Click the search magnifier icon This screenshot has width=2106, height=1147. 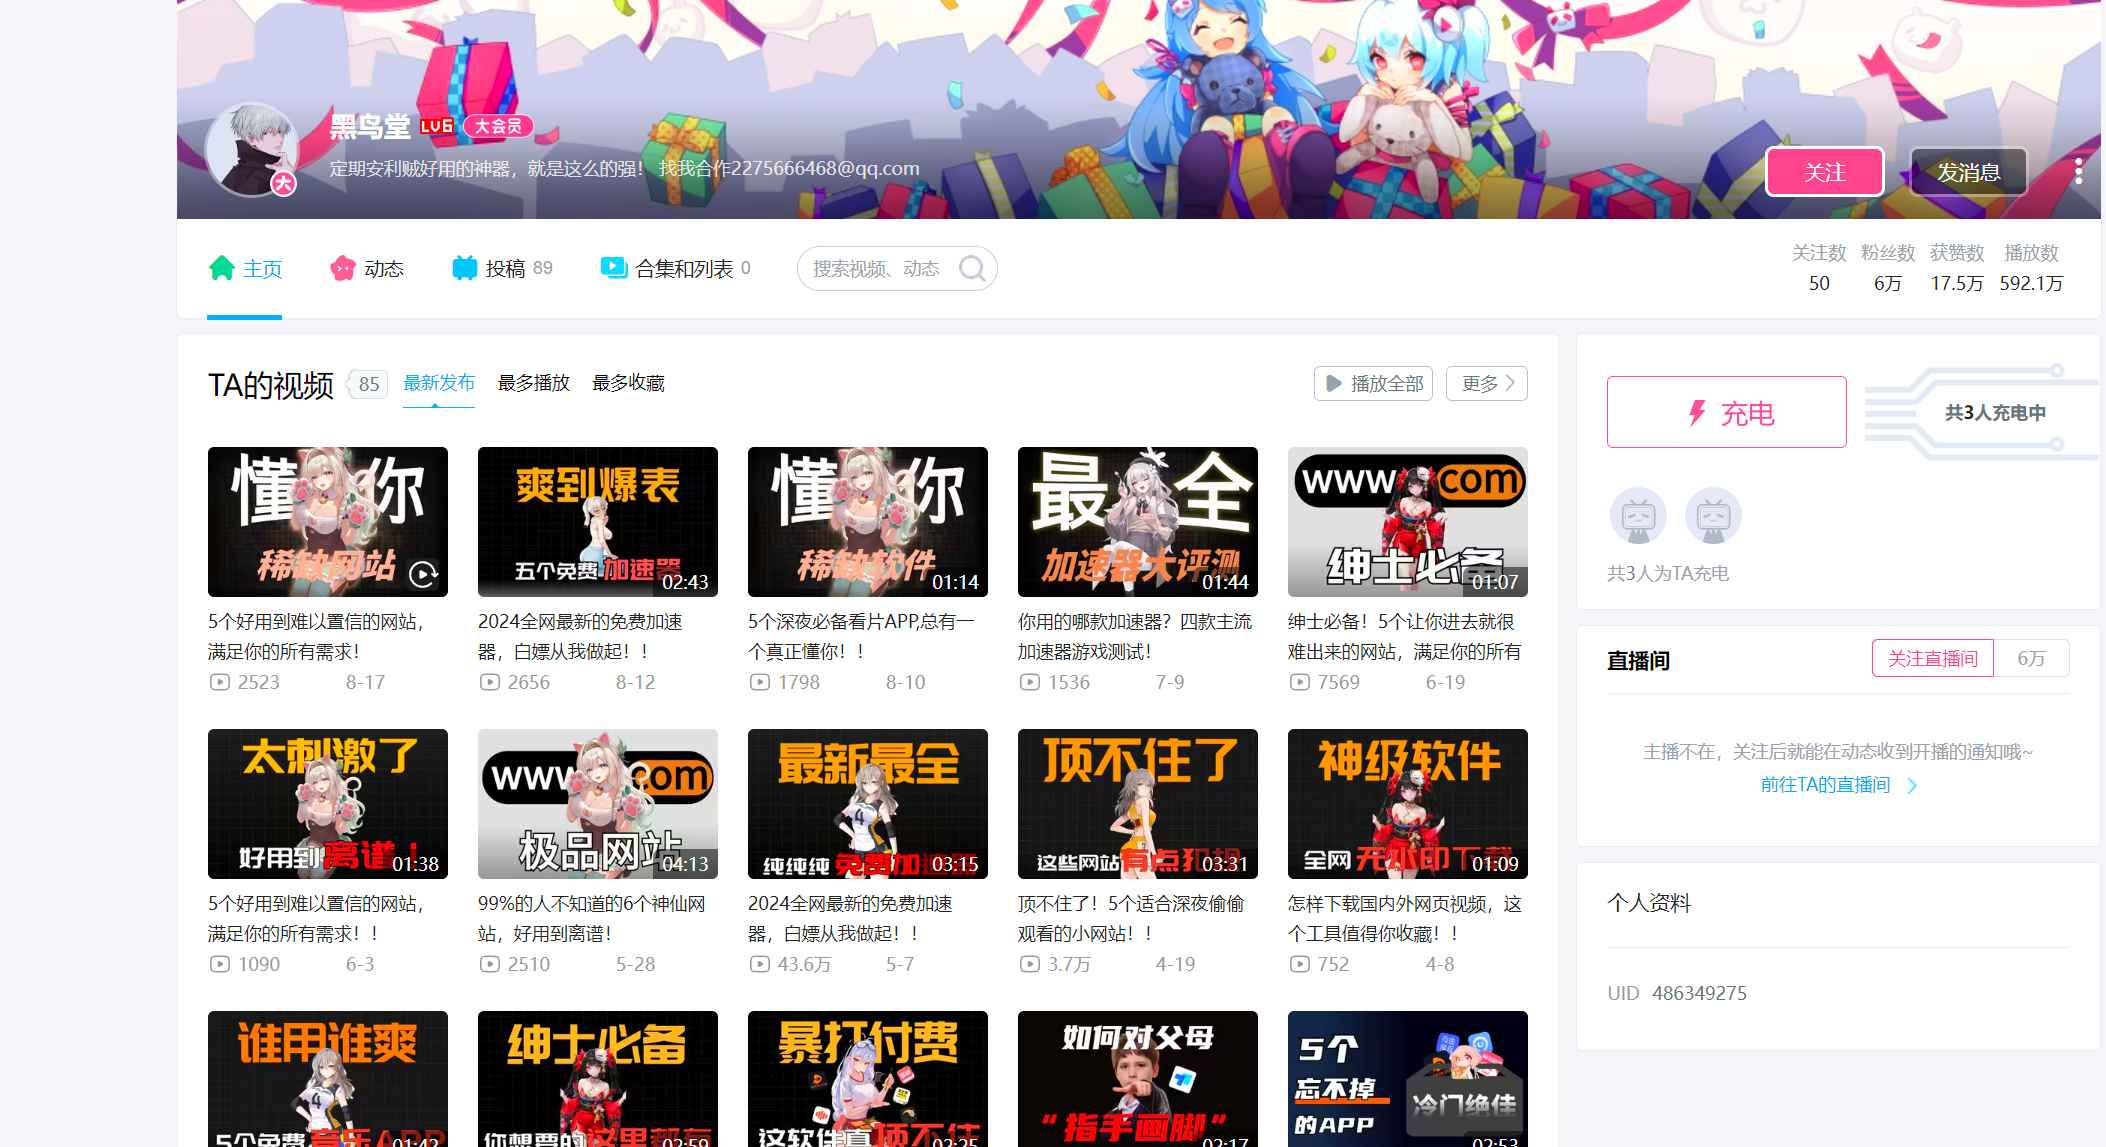(972, 268)
